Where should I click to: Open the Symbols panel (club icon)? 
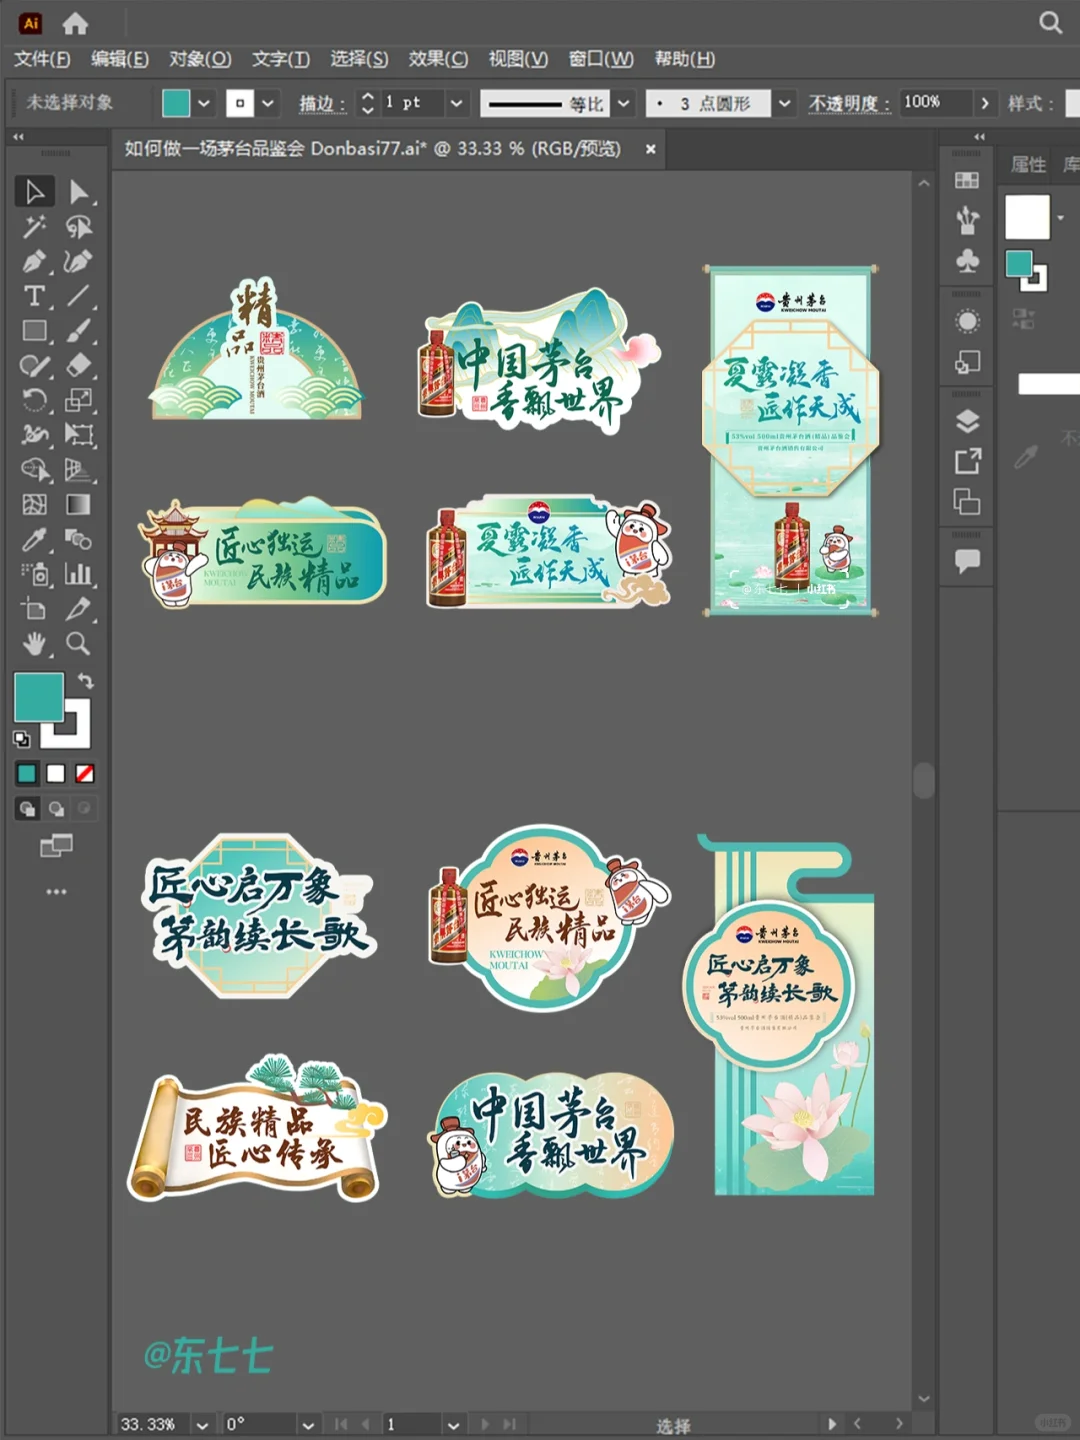click(967, 261)
